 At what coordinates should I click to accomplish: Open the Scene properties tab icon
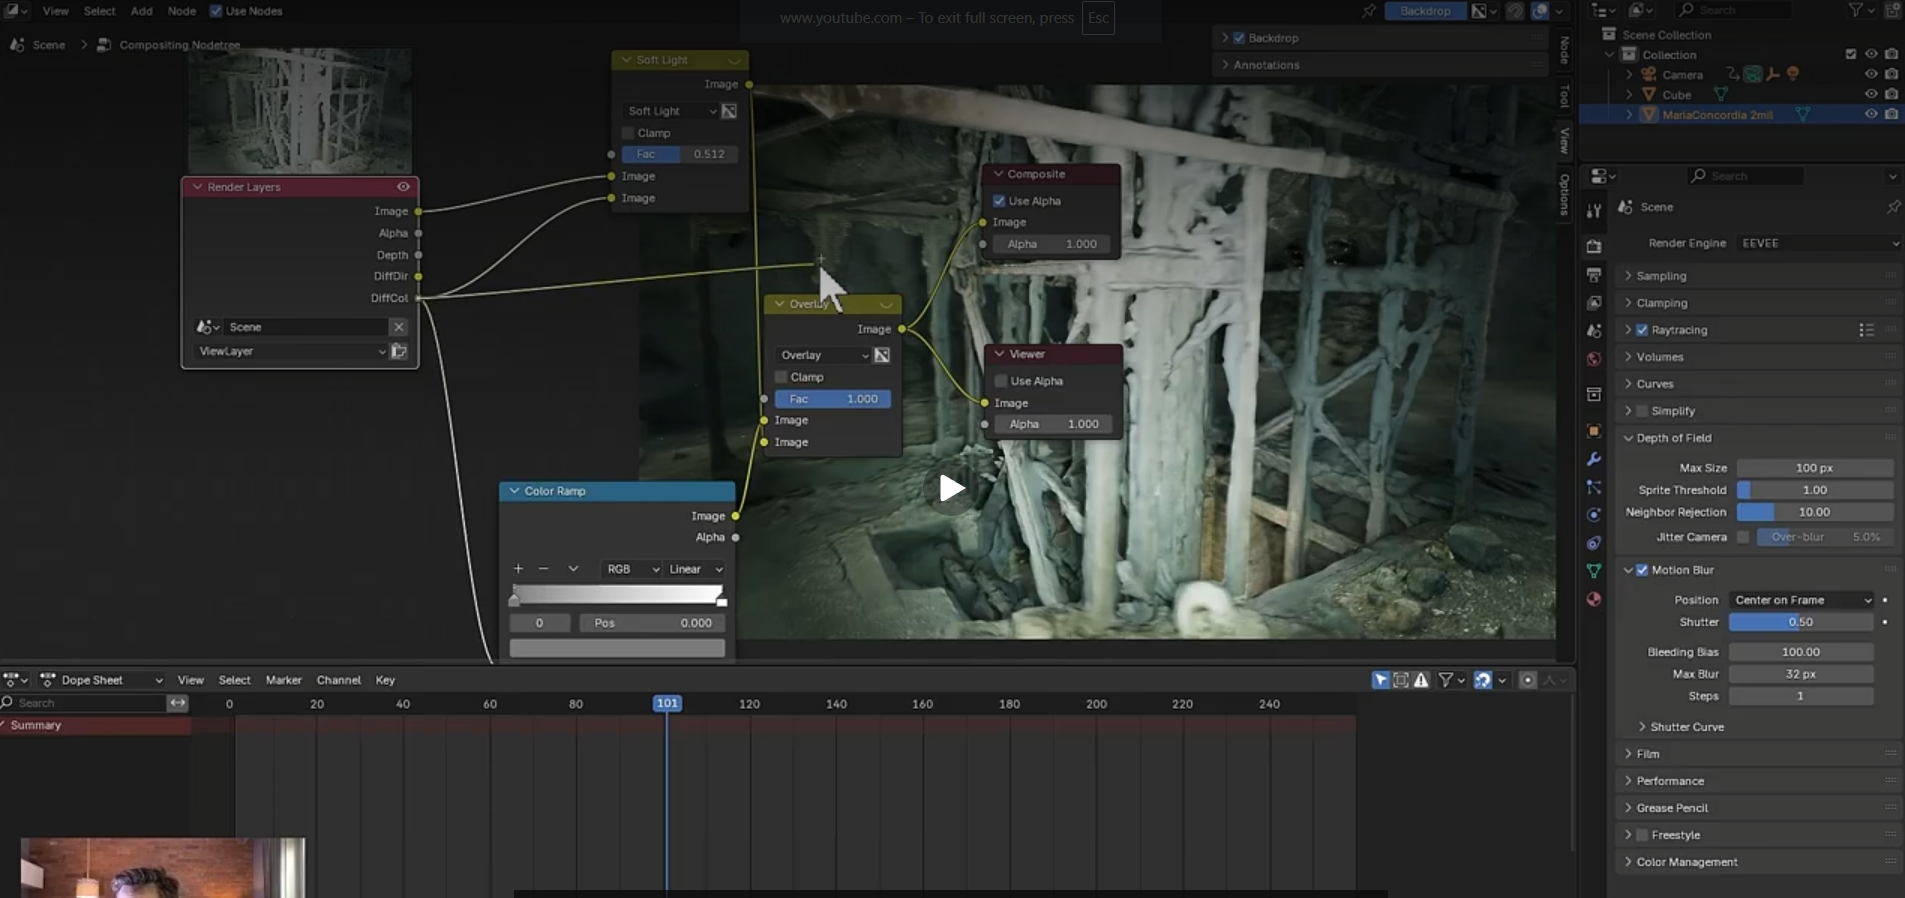(1594, 330)
